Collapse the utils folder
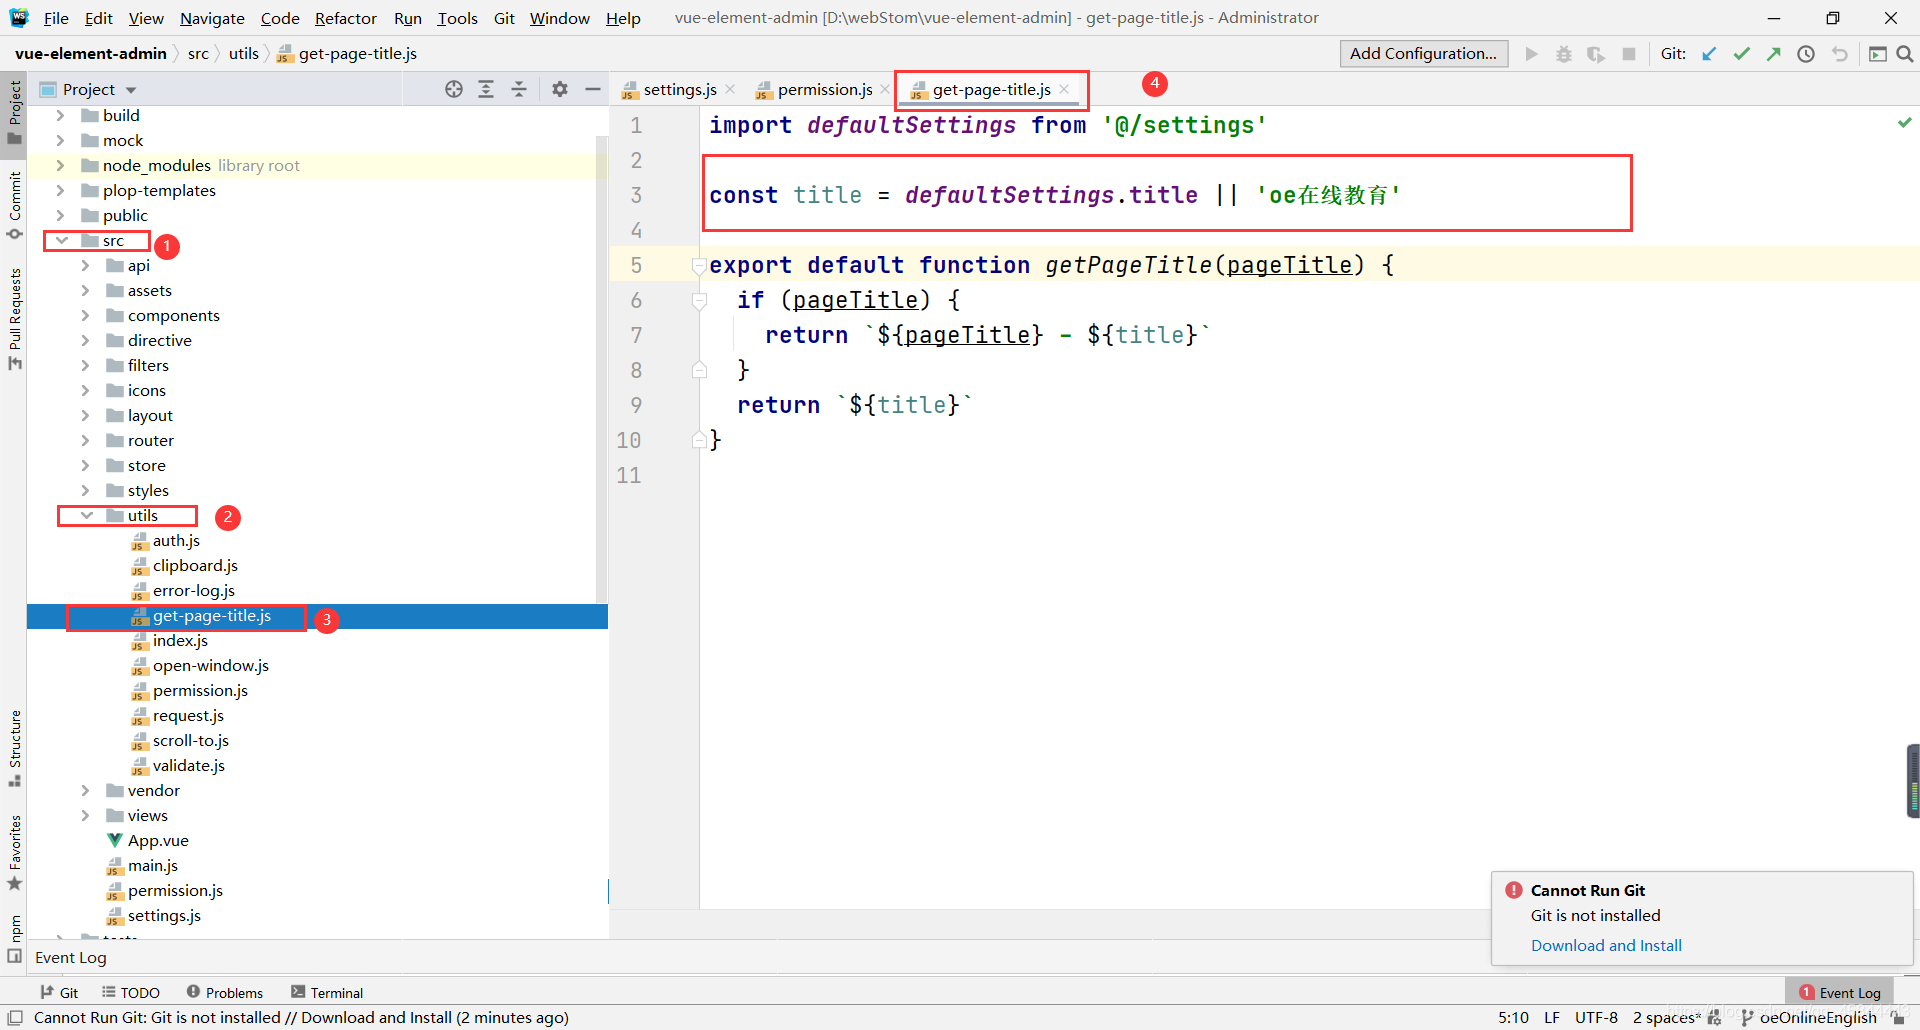Viewport: 1920px width, 1030px height. tap(87, 516)
